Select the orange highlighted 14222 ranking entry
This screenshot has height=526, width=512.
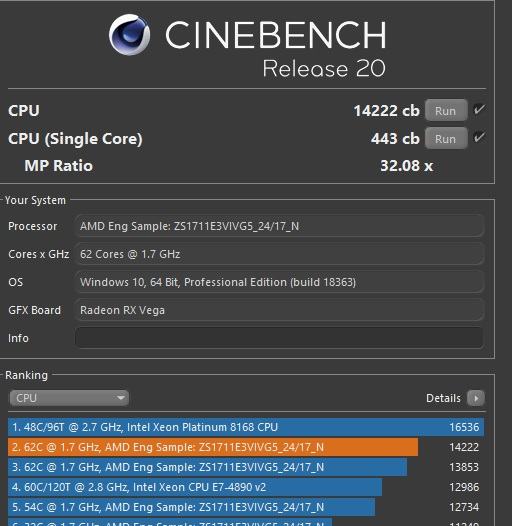click(246, 447)
